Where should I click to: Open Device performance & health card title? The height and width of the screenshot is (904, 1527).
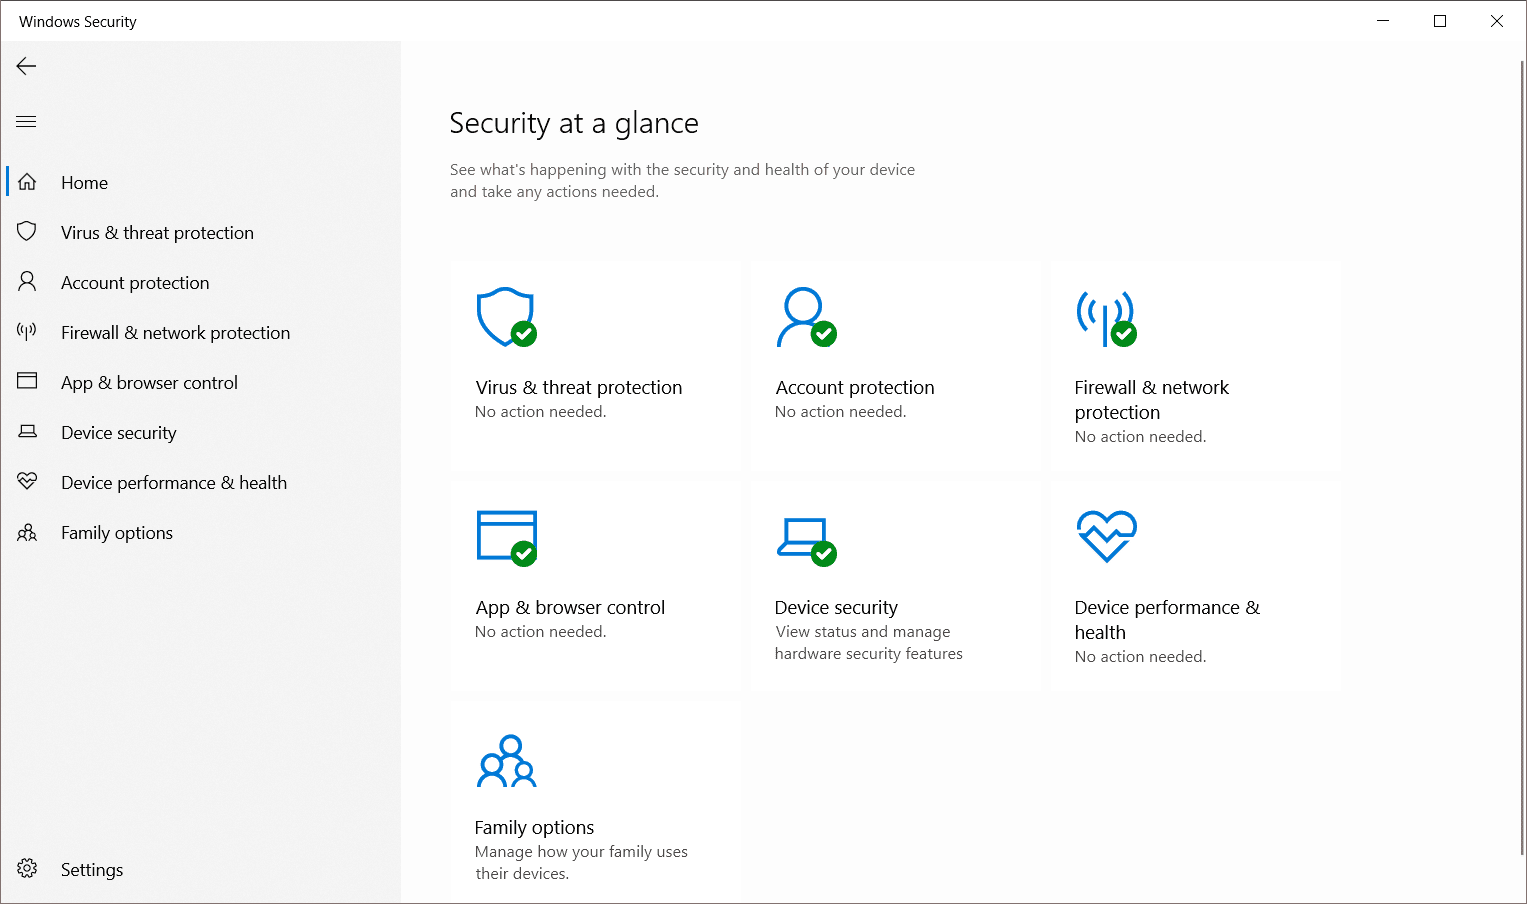1167,620
